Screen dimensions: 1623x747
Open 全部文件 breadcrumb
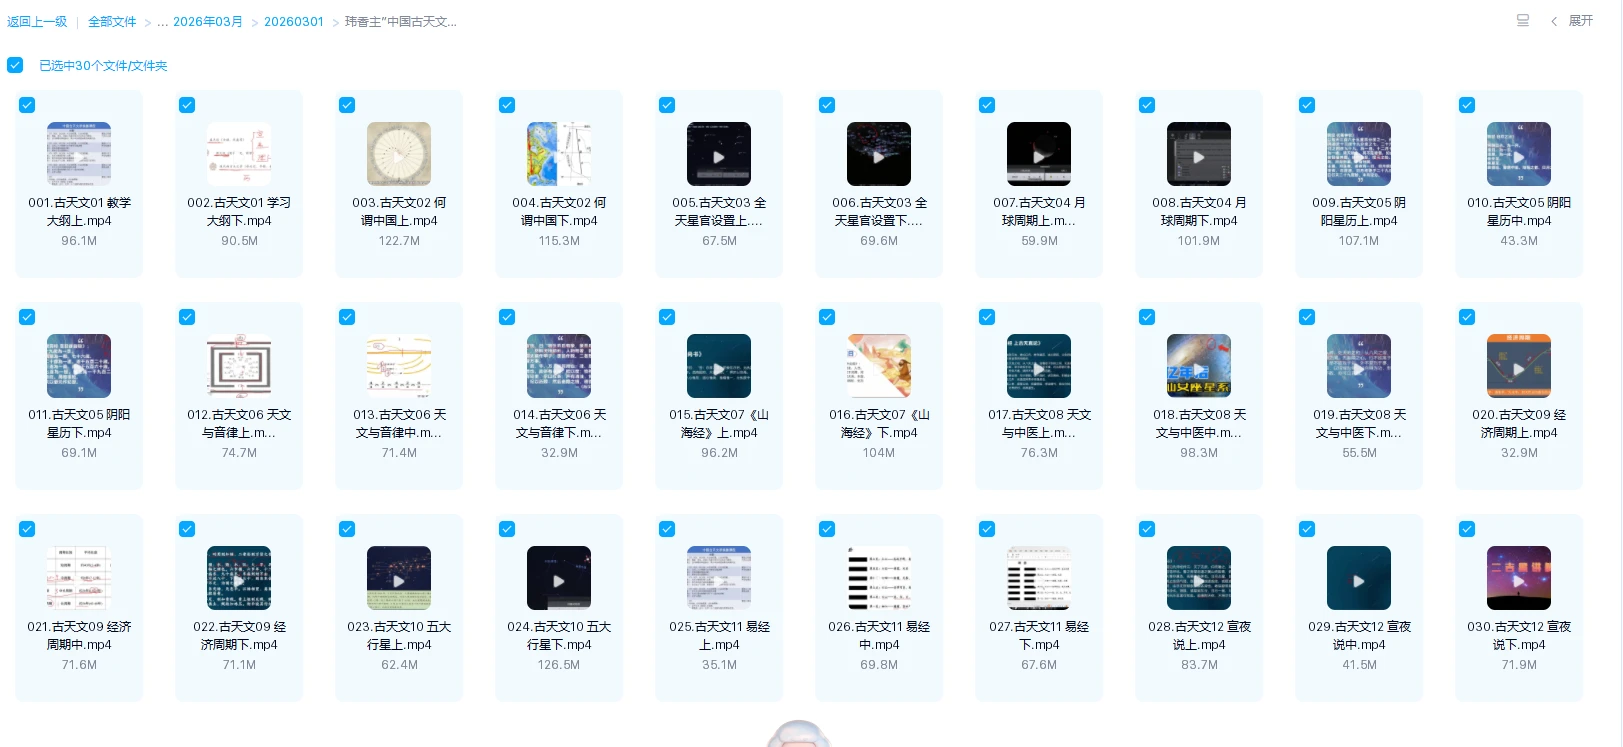click(112, 21)
